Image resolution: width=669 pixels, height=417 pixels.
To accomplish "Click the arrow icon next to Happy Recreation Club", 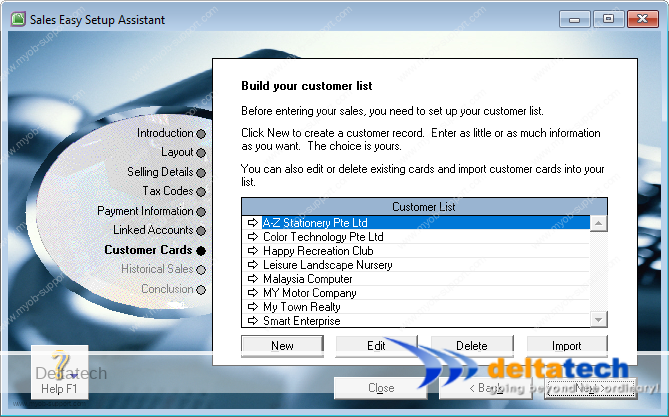I will pos(253,251).
